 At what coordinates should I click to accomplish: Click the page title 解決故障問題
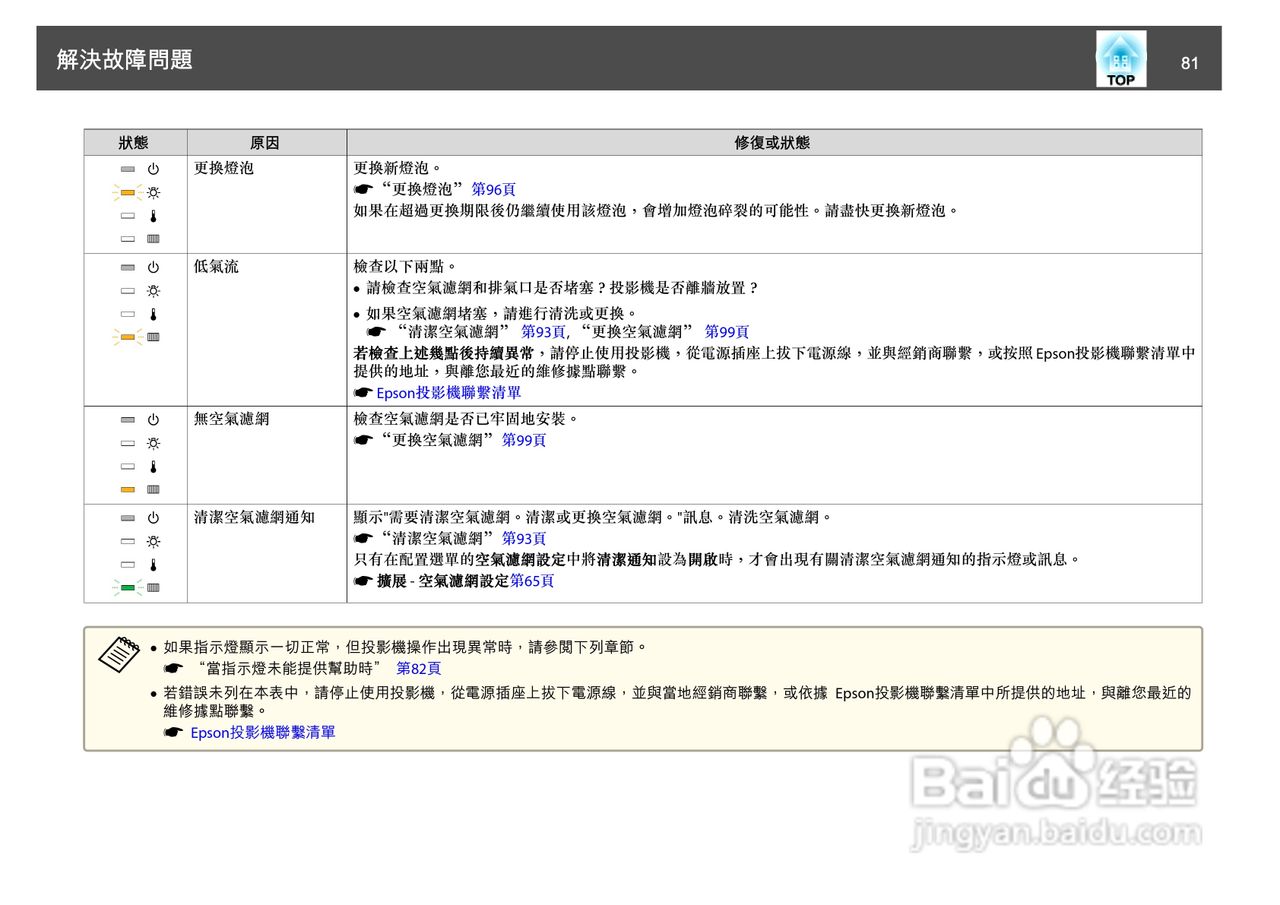(x=125, y=60)
